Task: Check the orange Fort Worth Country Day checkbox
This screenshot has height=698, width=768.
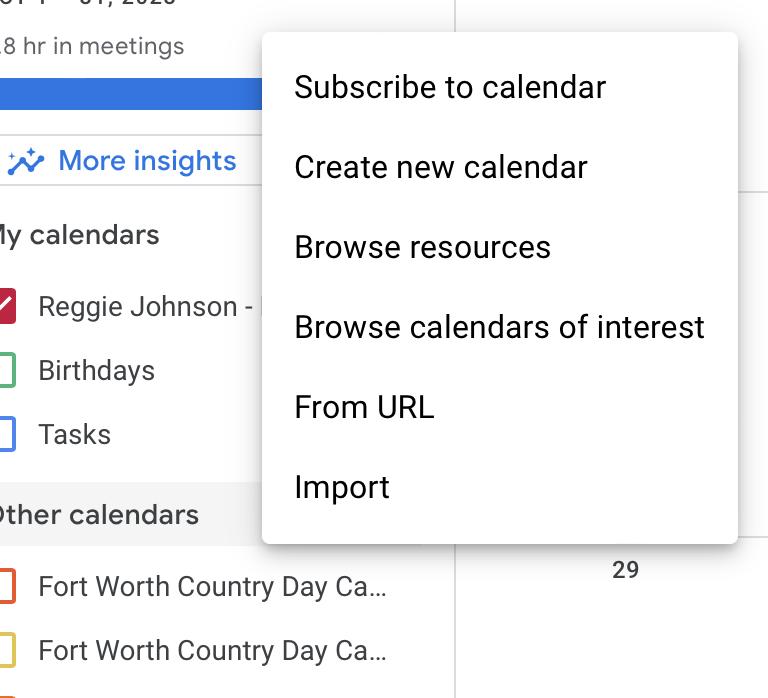Action: pos(5,586)
